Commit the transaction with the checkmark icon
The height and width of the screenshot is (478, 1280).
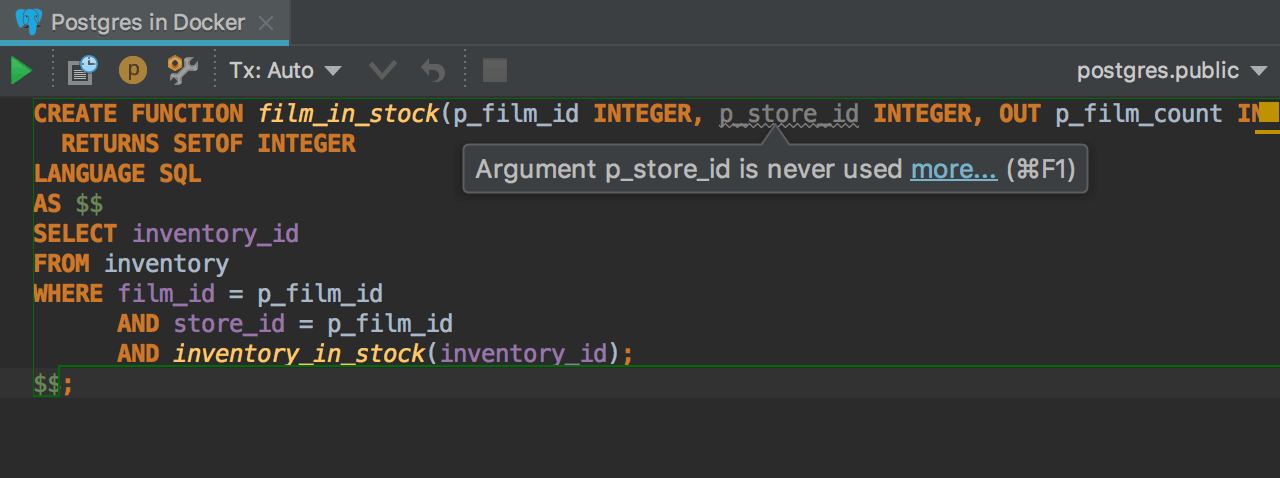[382, 71]
